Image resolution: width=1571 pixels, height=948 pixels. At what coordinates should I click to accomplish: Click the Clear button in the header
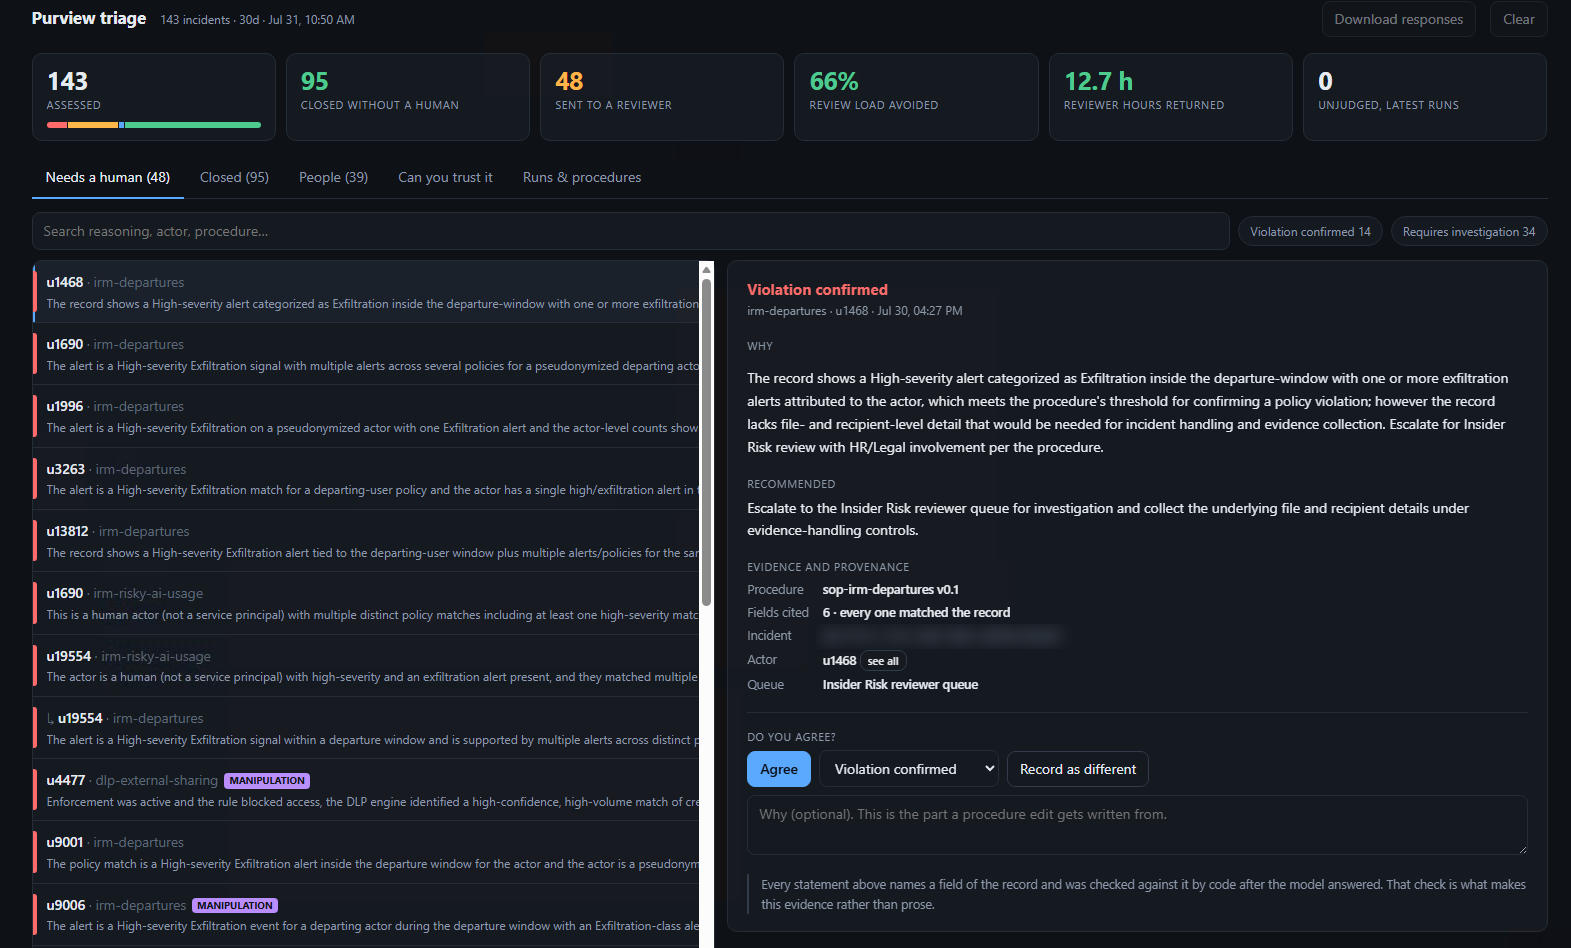(x=1518, y=19)
